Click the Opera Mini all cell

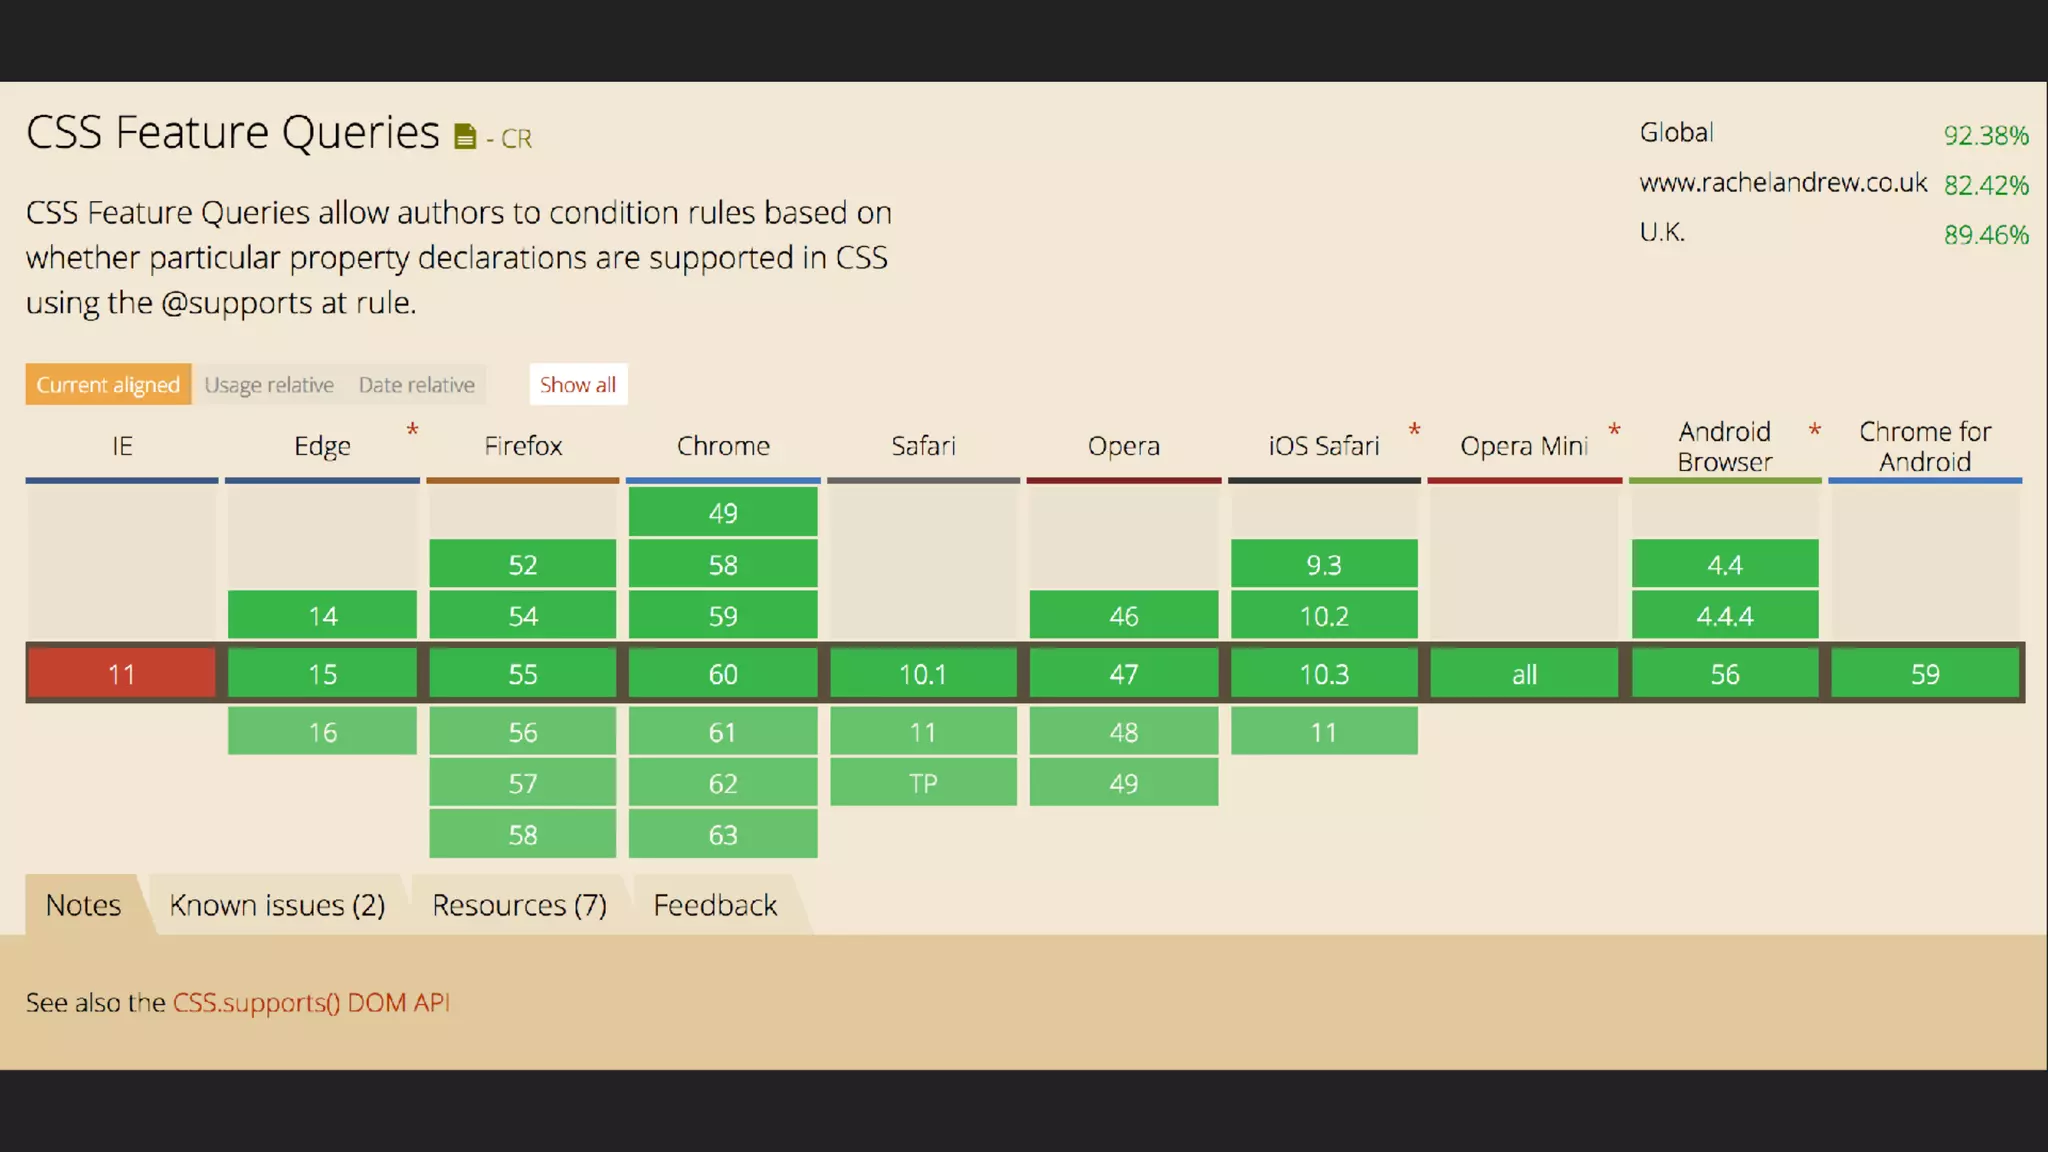1524,674
